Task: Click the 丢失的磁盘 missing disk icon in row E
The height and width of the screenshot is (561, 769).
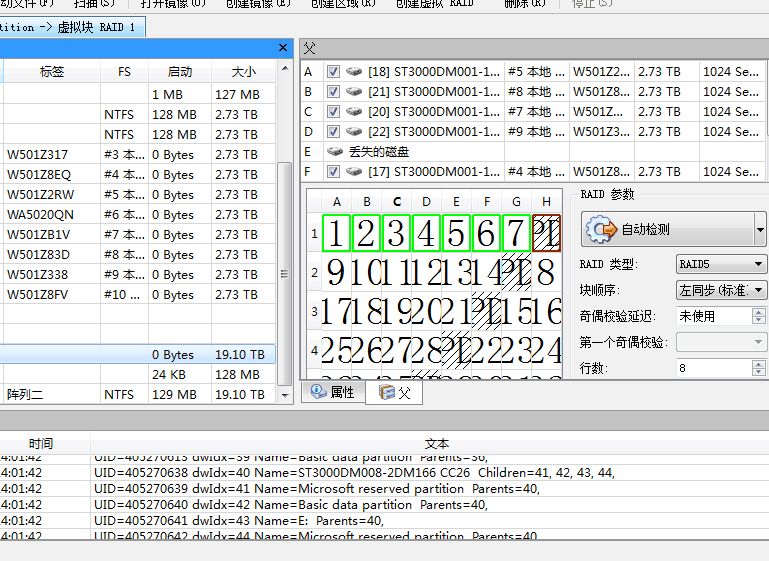Action: [336, 152]
